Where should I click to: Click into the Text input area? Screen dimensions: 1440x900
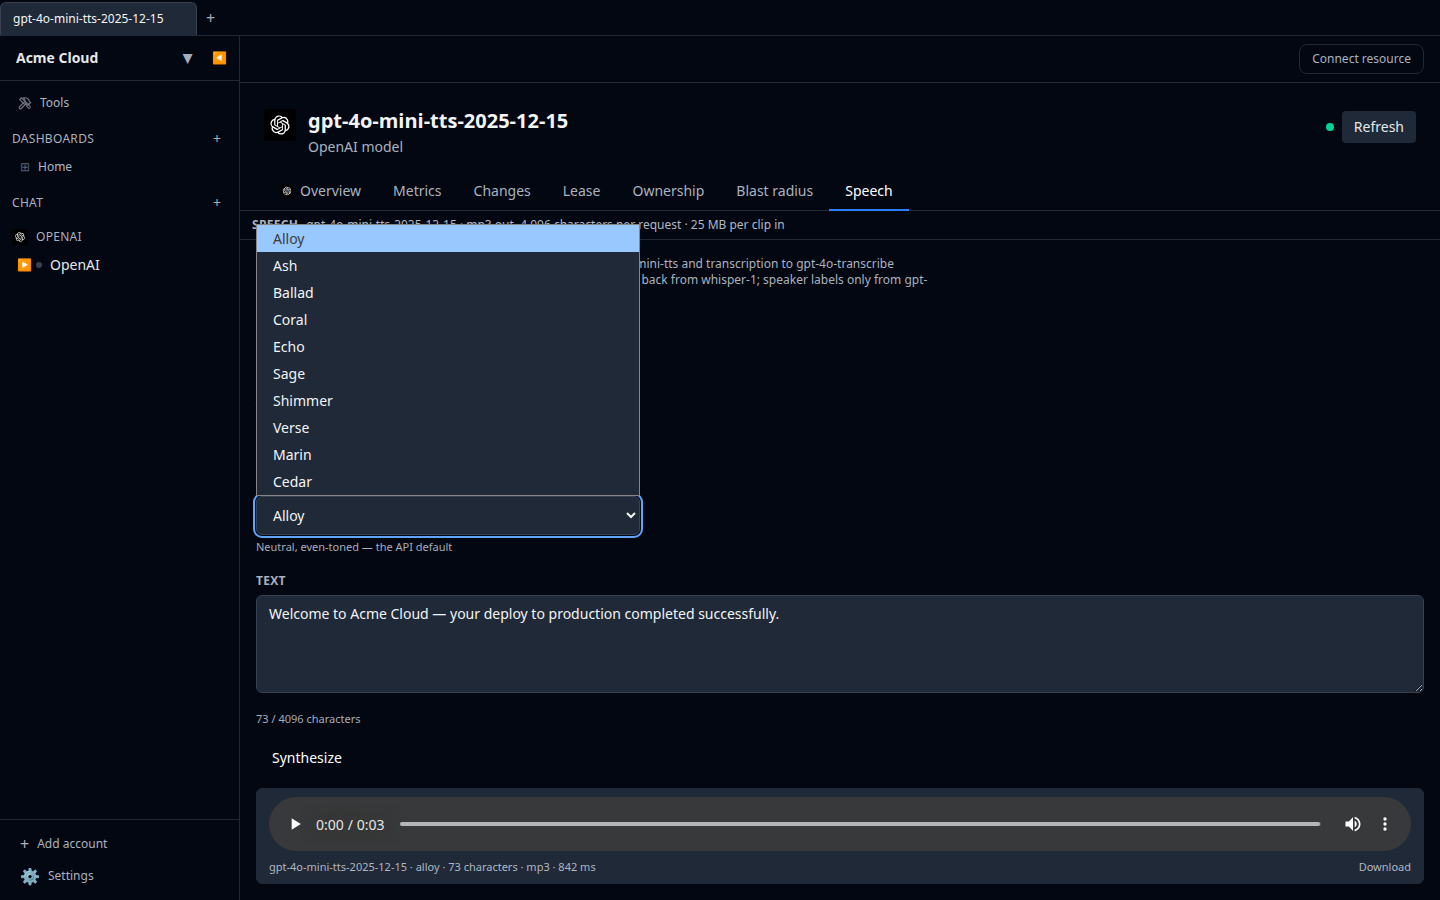[x=839, y=644]
